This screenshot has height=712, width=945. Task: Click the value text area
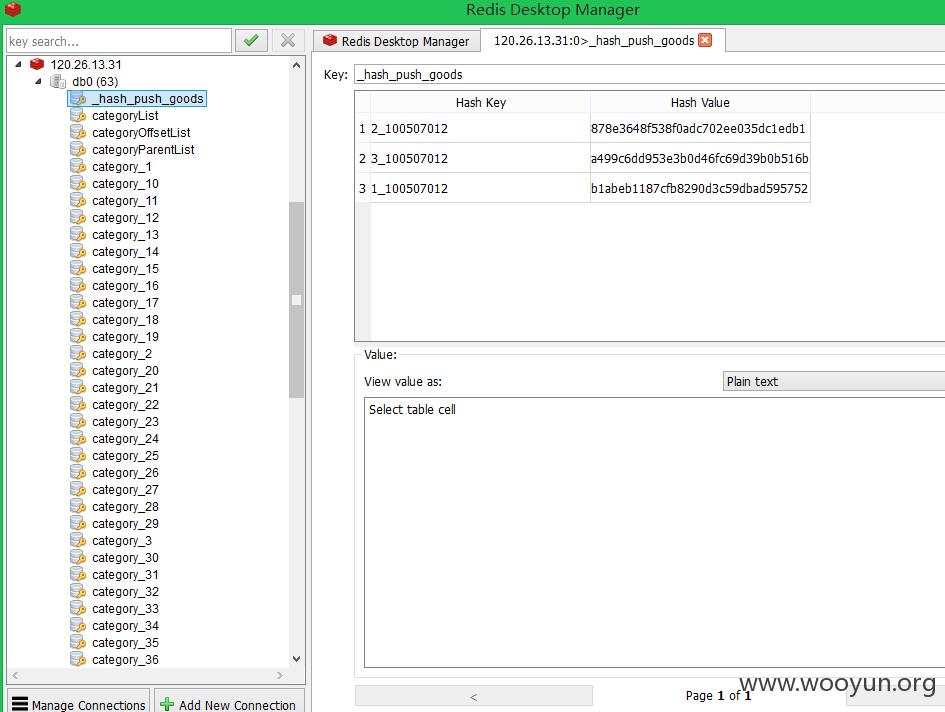click(655, 532)
